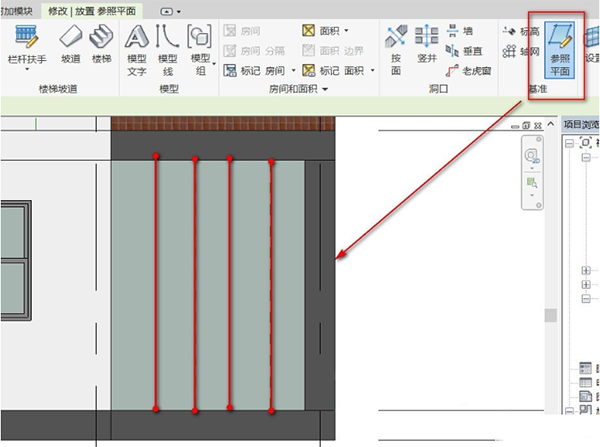Screen dimensions: 600x447
Task: Open the 模型组 dropdown arrow
Action: coord(214,64)
